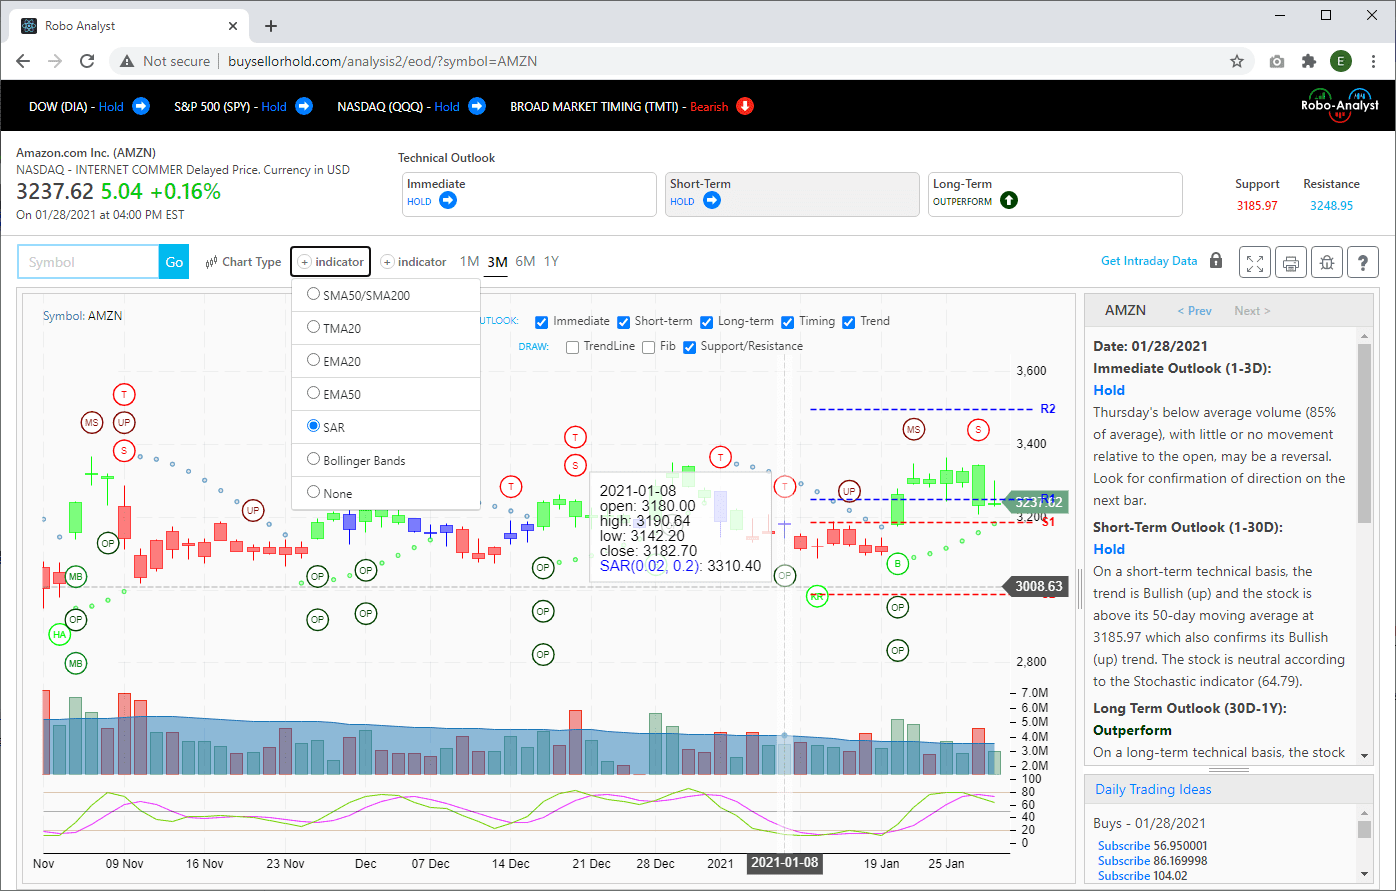Open the browser profile E avatar
Viewport: 1396px width, 891px height.
pos(1341,61)
